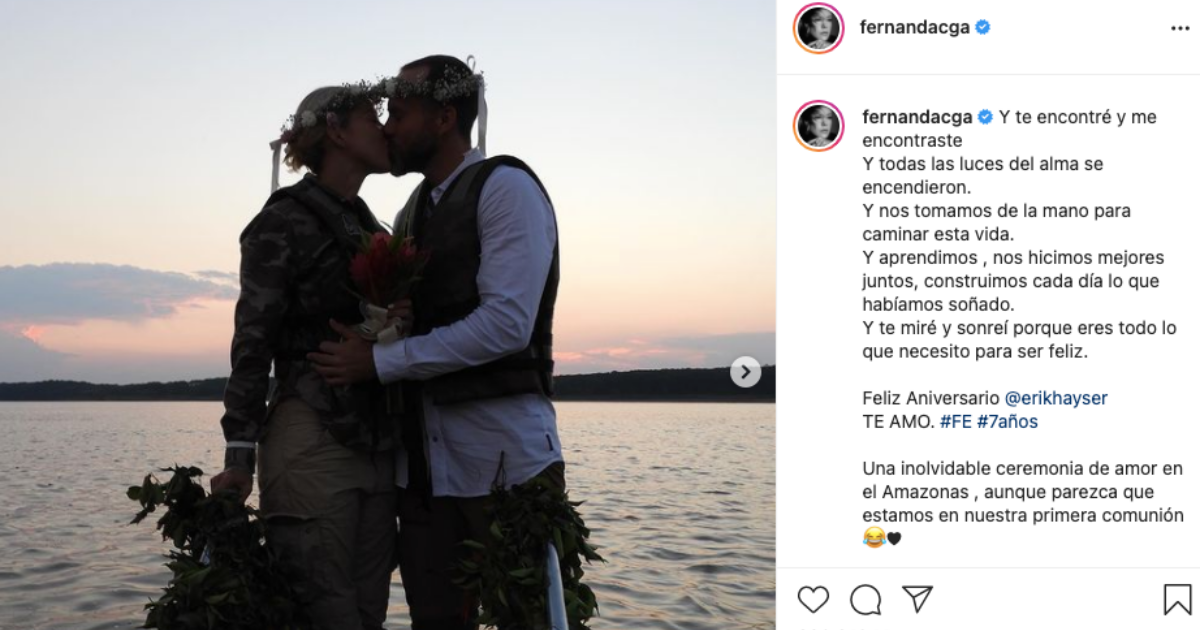Like the post with the heart icon
Image resolution: width=1200 pixels, height=630 pixels.
tap(814, 600)
